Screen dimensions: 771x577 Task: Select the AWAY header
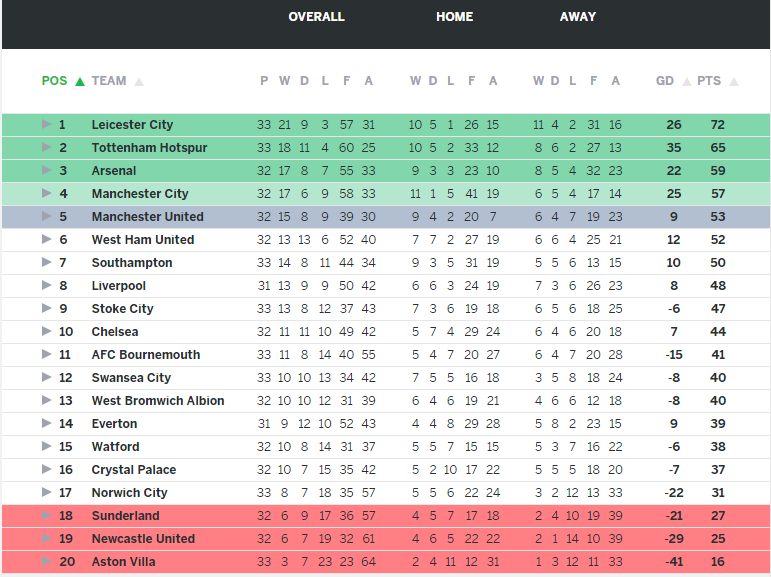click(x=578, y=17)
